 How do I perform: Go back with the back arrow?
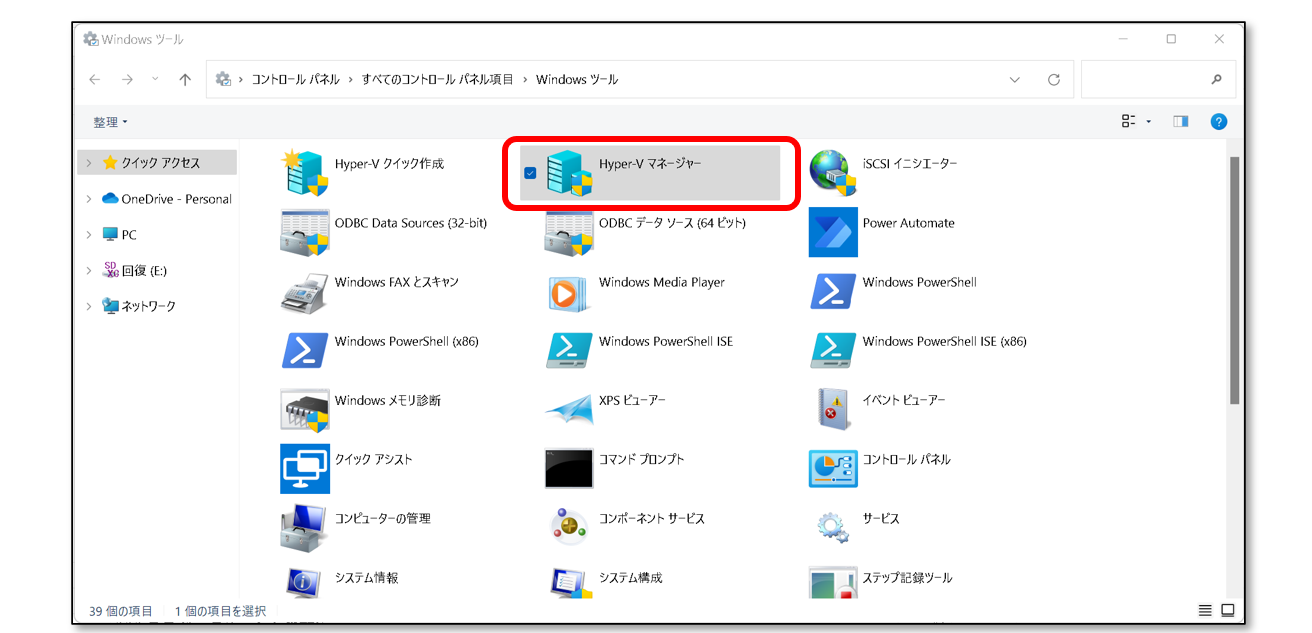pos(95,79)
